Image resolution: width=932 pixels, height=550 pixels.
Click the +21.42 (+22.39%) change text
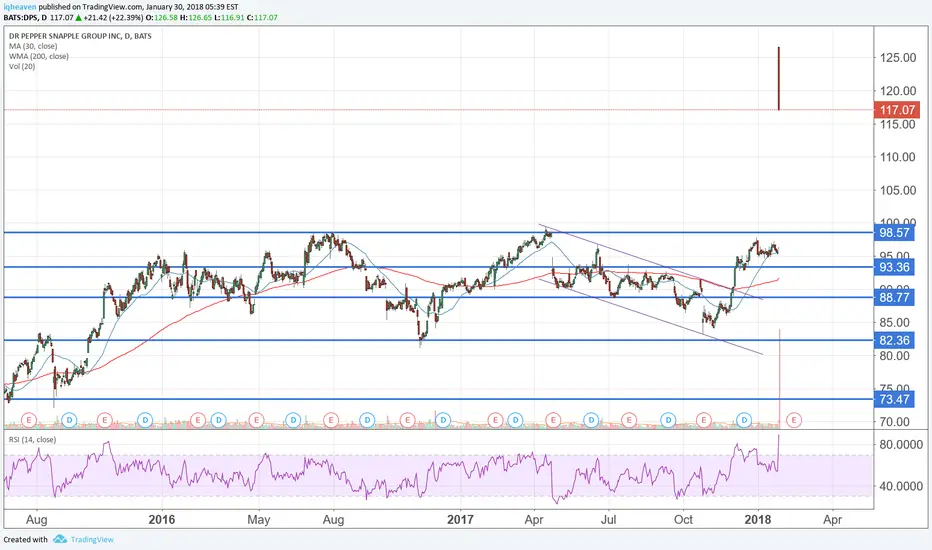[x=114, y=17]
